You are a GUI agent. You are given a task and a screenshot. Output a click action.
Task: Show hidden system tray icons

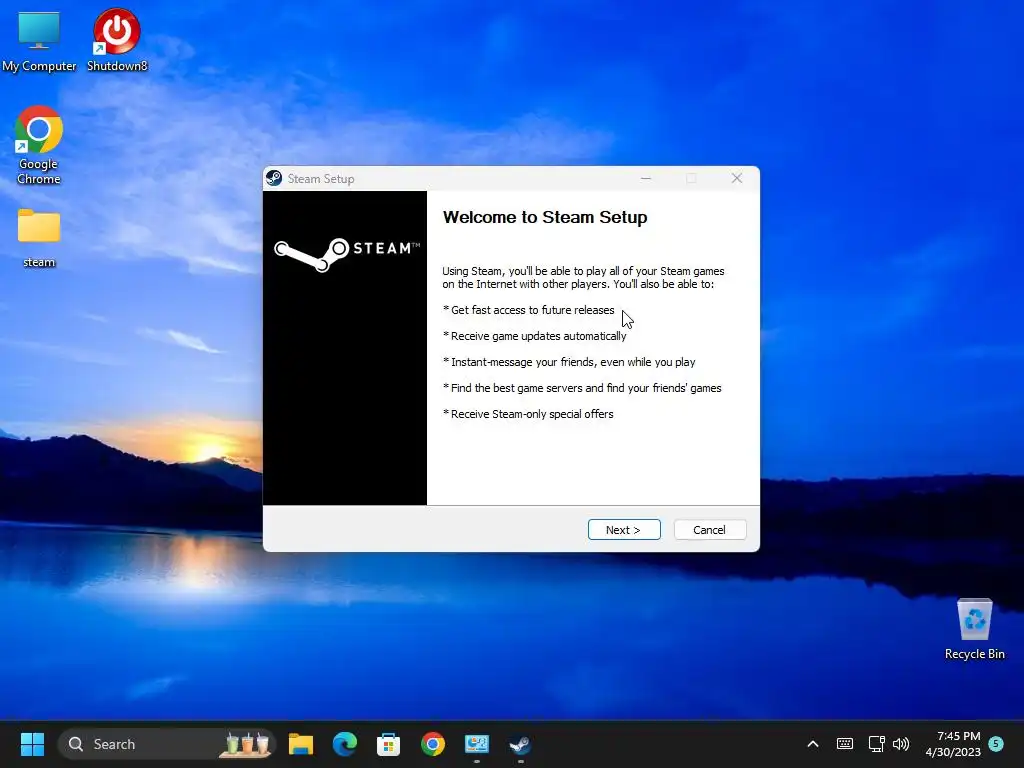click(x=813, y=744)
